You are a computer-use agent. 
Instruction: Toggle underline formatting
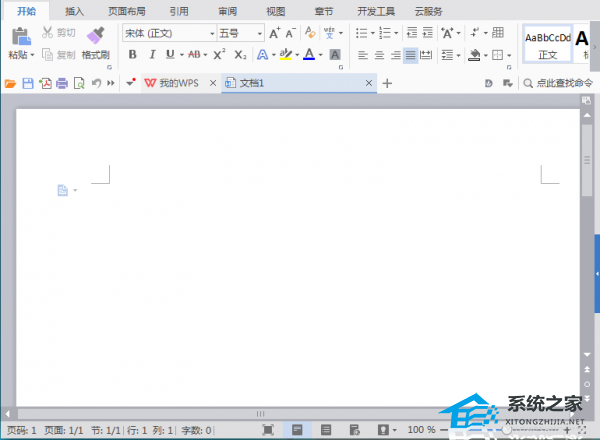(x=170, y=55)
